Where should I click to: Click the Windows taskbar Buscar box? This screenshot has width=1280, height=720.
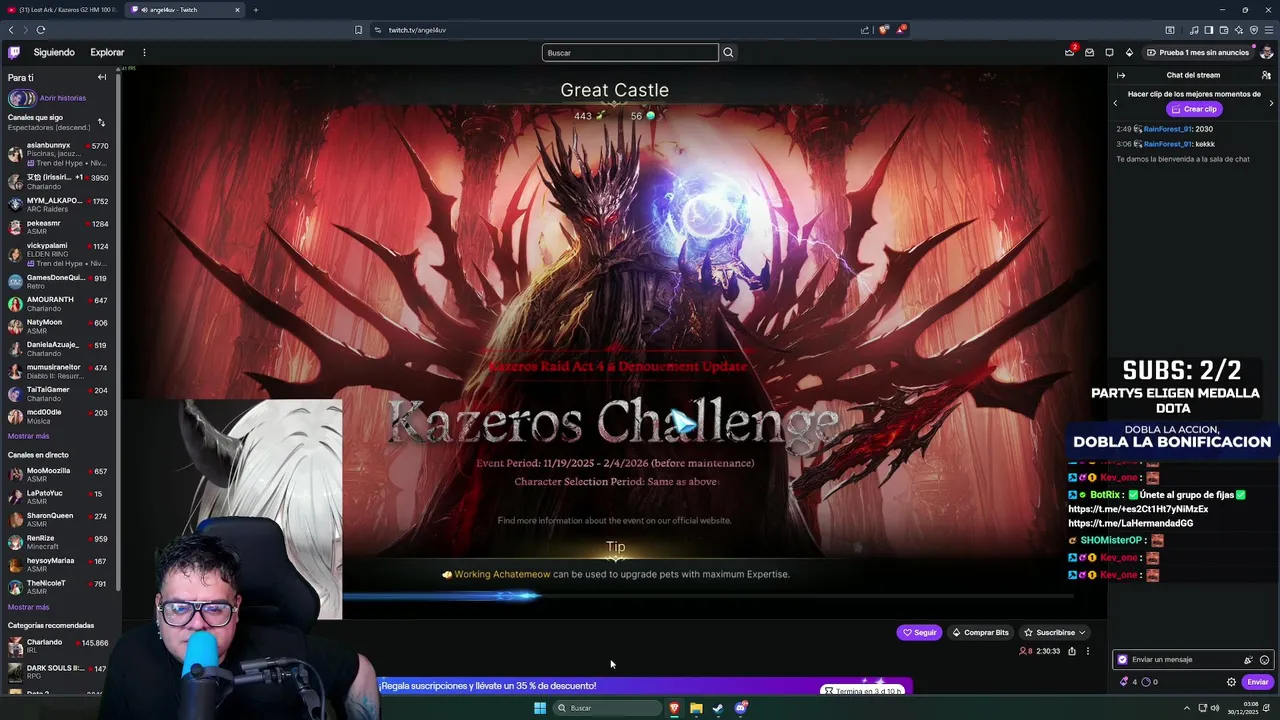tap(607, 708)
